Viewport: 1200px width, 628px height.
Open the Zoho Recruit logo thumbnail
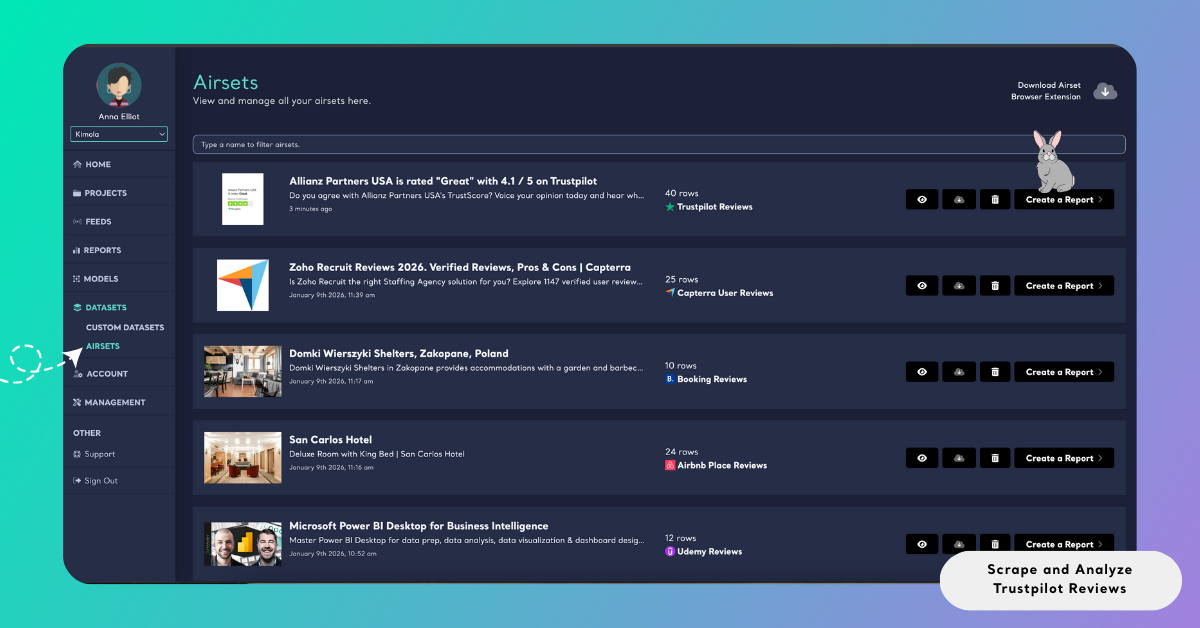(x=243, y=285)
